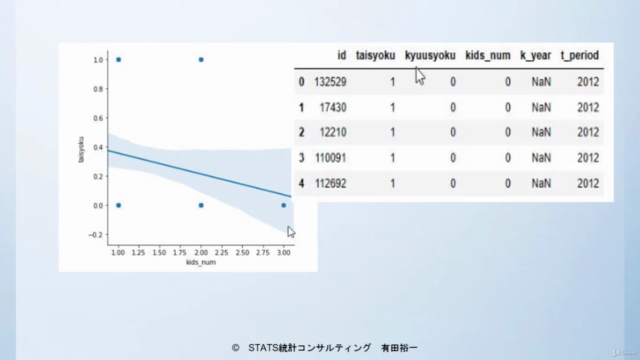
Task: Select the id cell 17430
Action: click(x=333, y=107)
